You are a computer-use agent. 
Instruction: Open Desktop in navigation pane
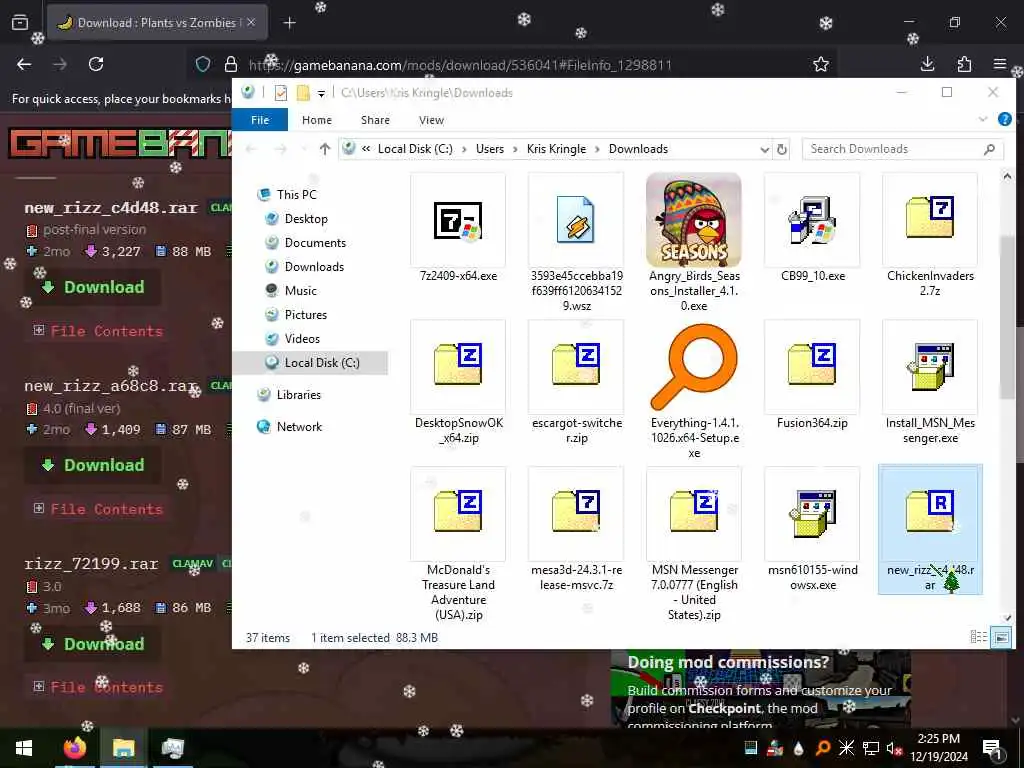click(x=306, y=219)
